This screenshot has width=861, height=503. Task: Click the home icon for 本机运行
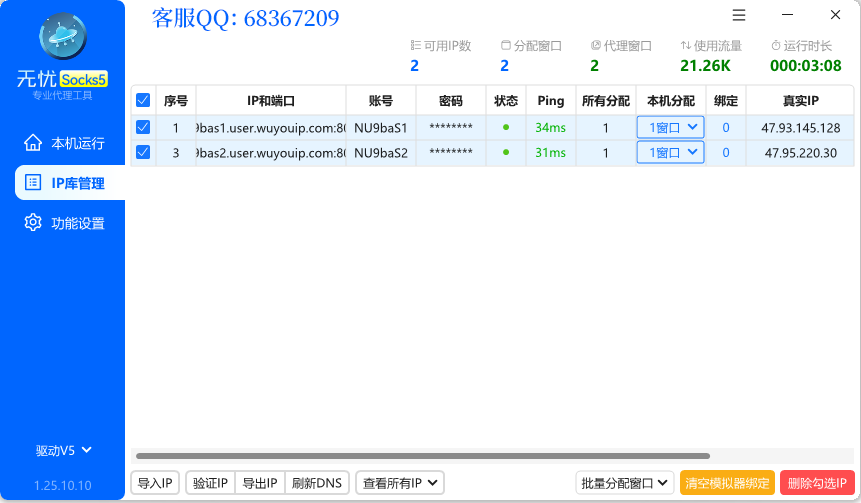pyautogui.click(x=33, y=143)
